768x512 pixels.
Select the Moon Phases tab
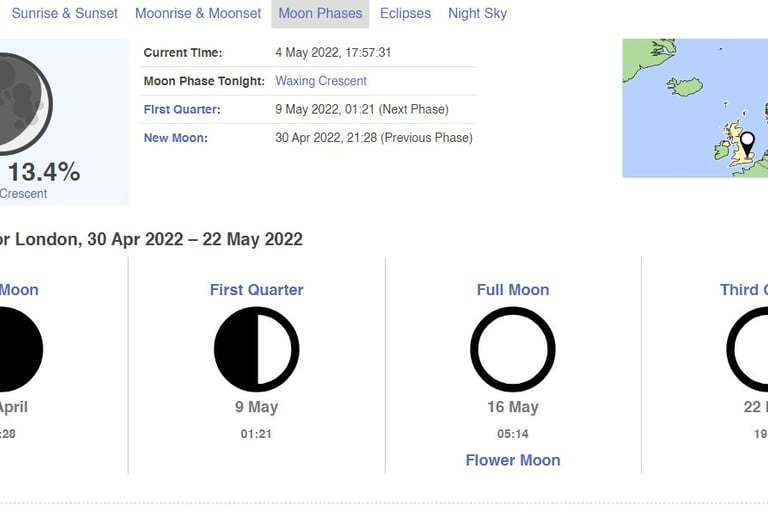point(320,13)
